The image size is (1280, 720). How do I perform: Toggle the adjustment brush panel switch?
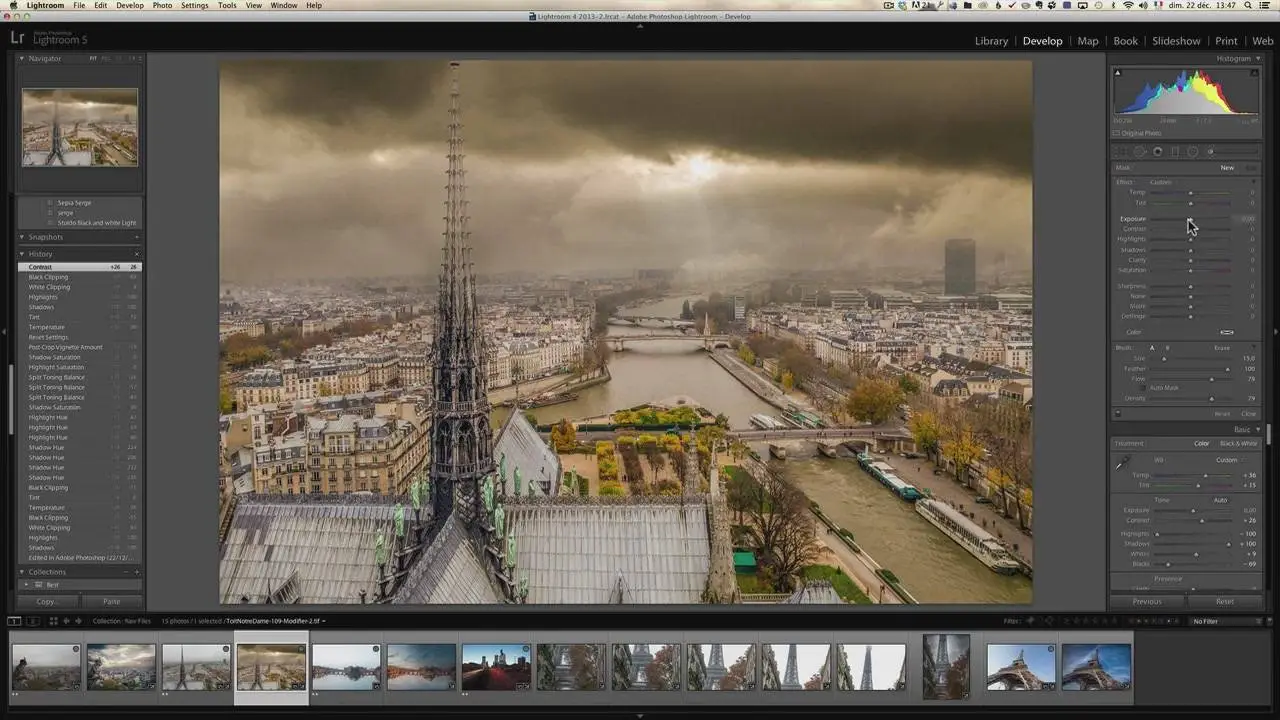click(x=1118, y=413)
